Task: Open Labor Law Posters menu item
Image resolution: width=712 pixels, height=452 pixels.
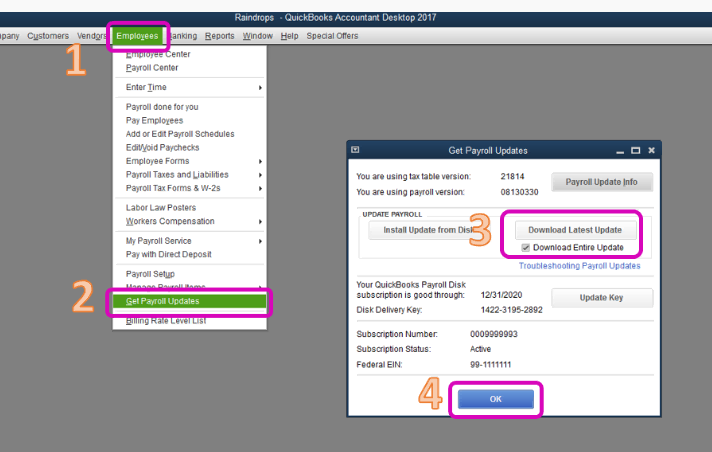Action: coord(189,208)
